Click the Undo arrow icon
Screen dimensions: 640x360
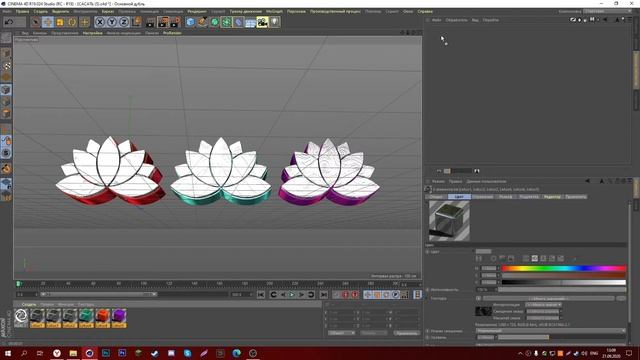9,22
